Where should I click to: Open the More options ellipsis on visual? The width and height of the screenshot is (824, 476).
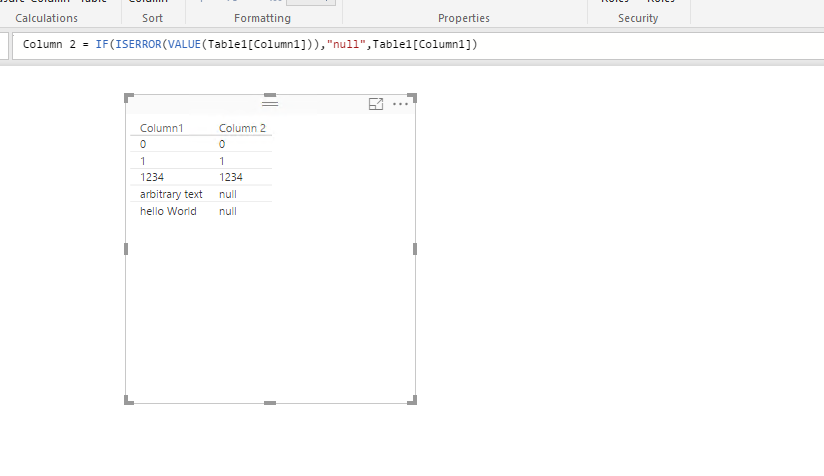(x=400, y=104)
